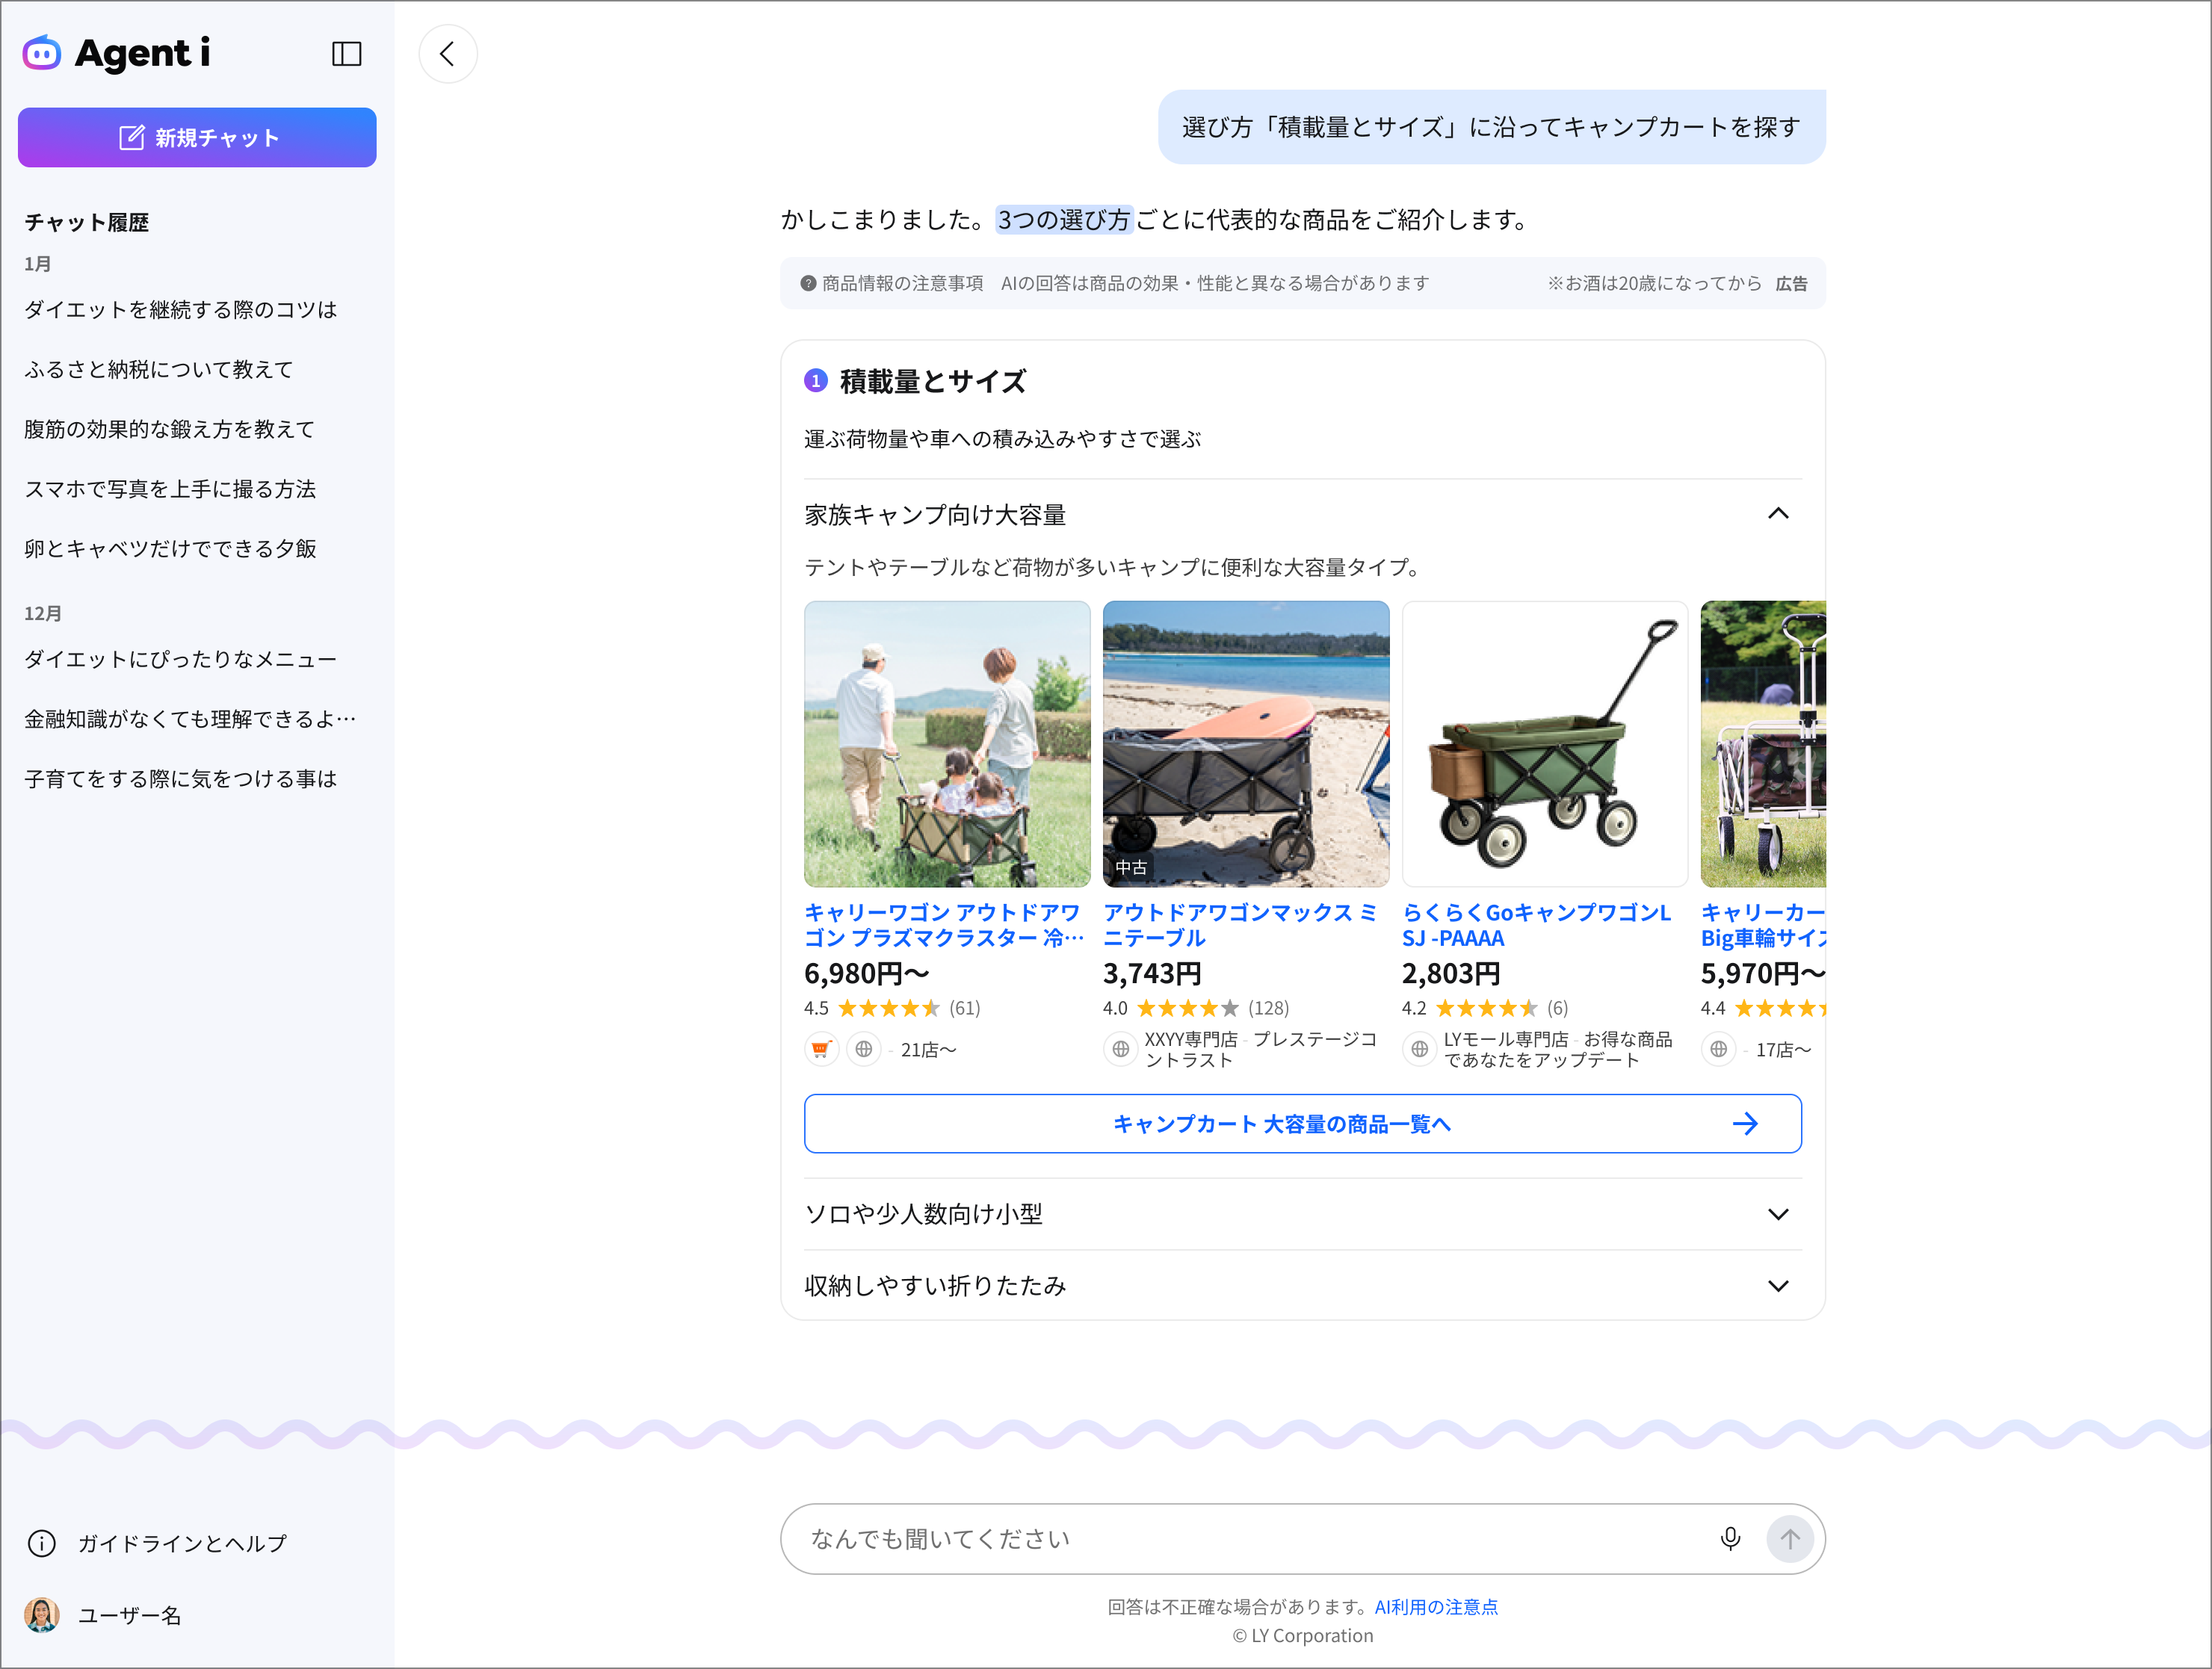Click the 広告 label
This screenshot has height=1669, width=2212.
[1791, 284]
